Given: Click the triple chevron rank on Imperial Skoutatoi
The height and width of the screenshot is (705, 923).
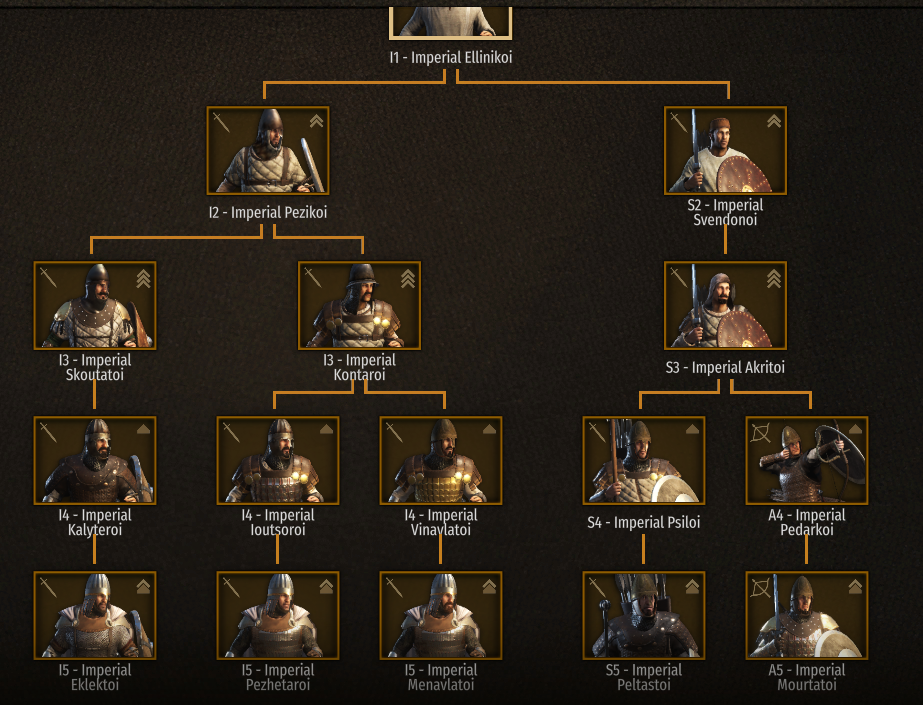Looking at the screenshot, I should (x=143, y=278).
